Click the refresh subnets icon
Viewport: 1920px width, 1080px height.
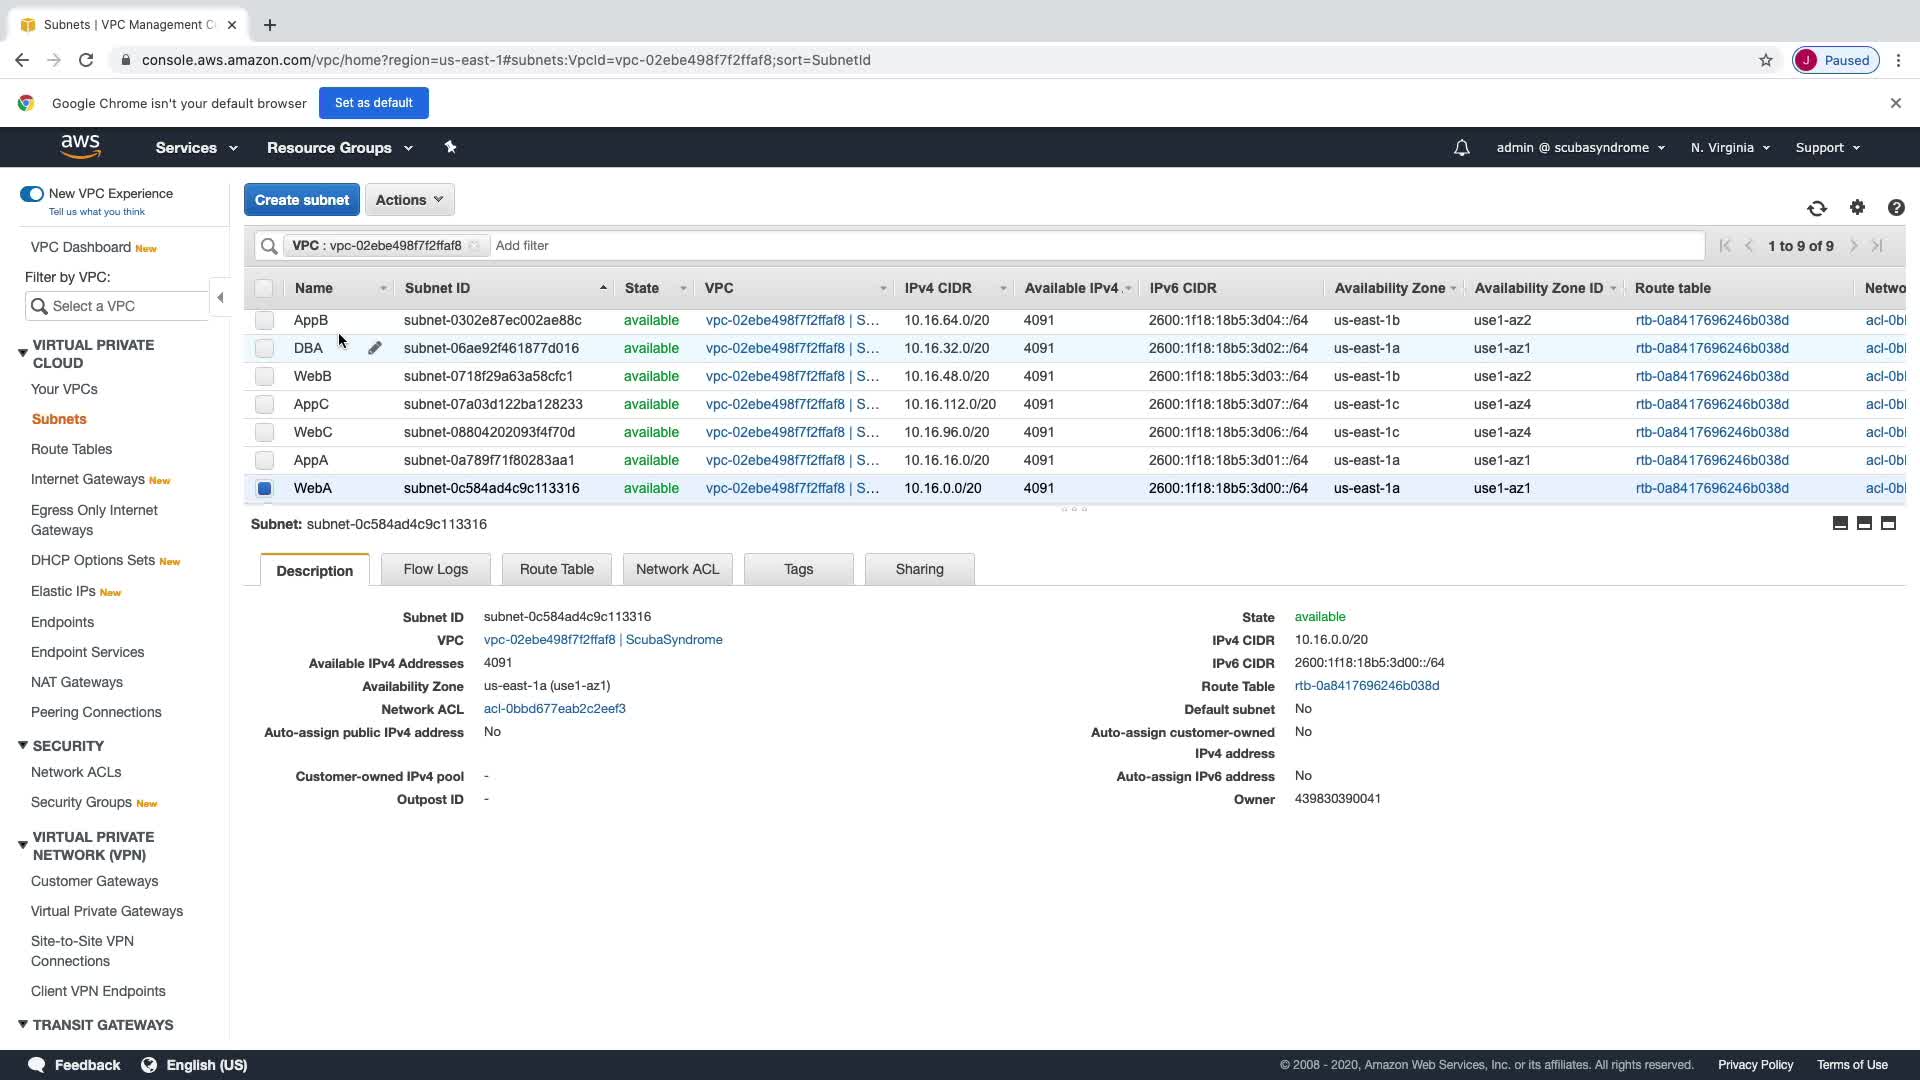pyautogui.click(x=1816, y=208)
